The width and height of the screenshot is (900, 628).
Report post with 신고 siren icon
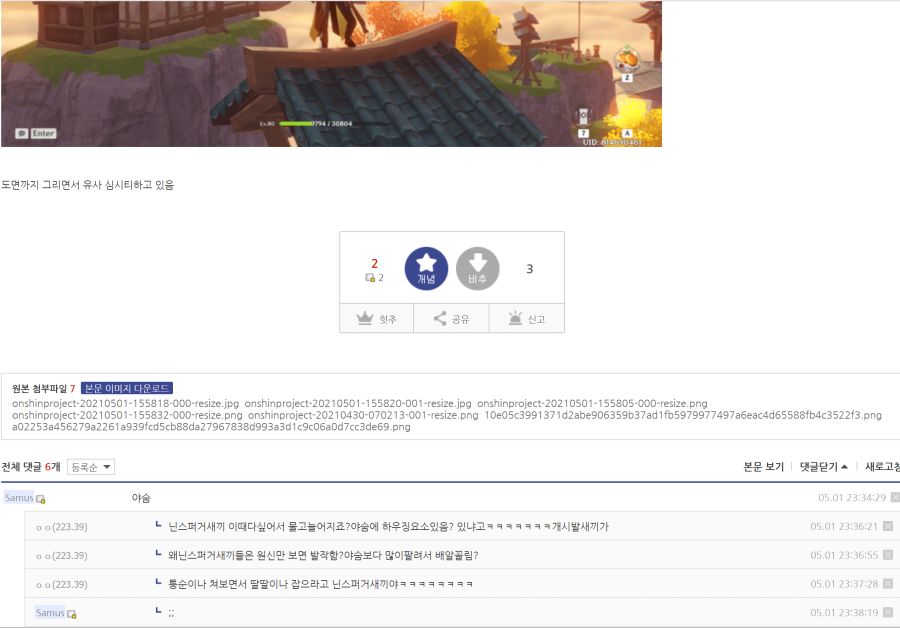pos(526,319)
